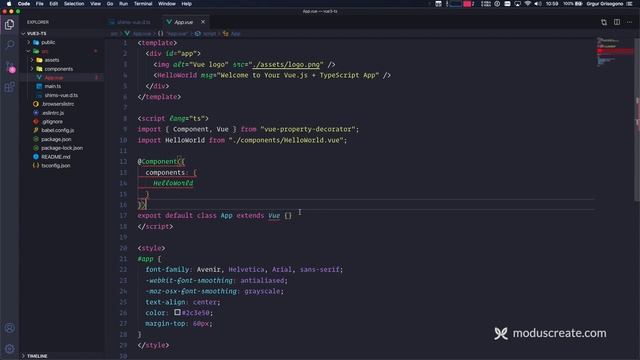
Task: Open the Wi-Fi status menu
Action: [x=528, y=4]
